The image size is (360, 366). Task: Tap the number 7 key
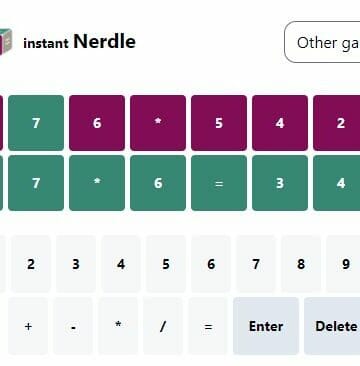pos(256,264)
